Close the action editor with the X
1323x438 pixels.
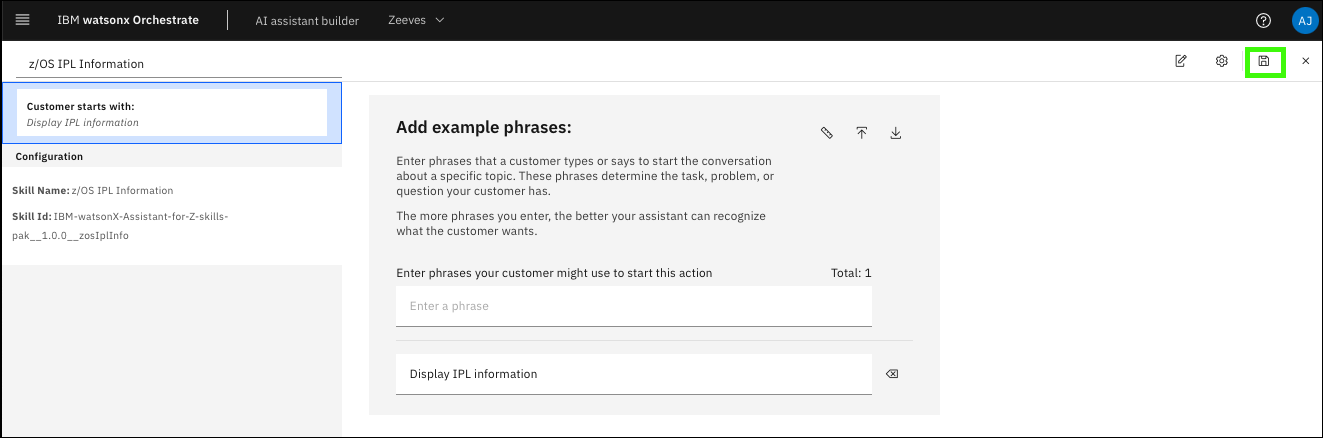tap(1305, 62)
